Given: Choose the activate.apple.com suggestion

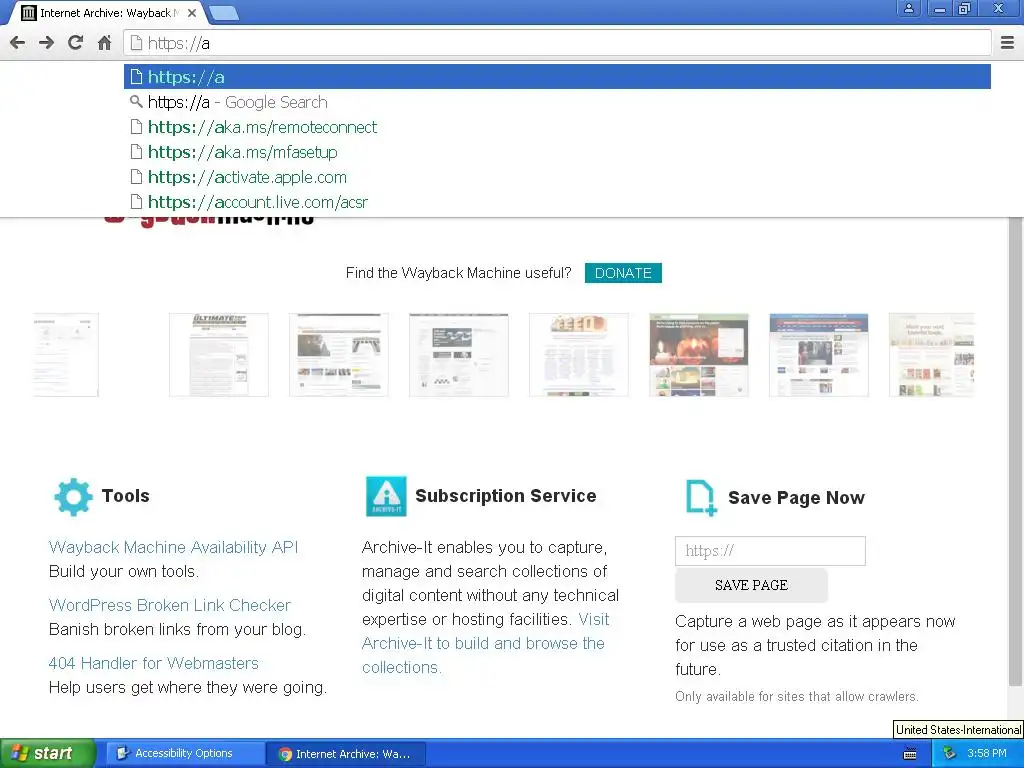Looking at the screenshot, I should click(557, 177).
